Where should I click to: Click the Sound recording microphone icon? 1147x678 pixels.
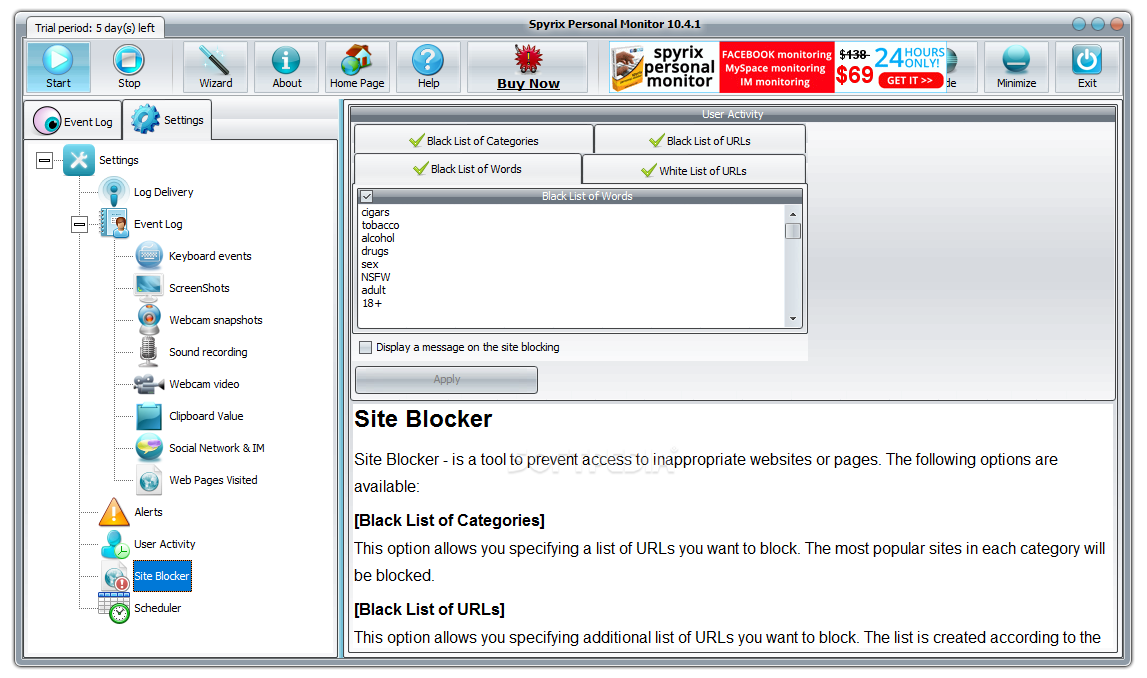pos(148,352)
